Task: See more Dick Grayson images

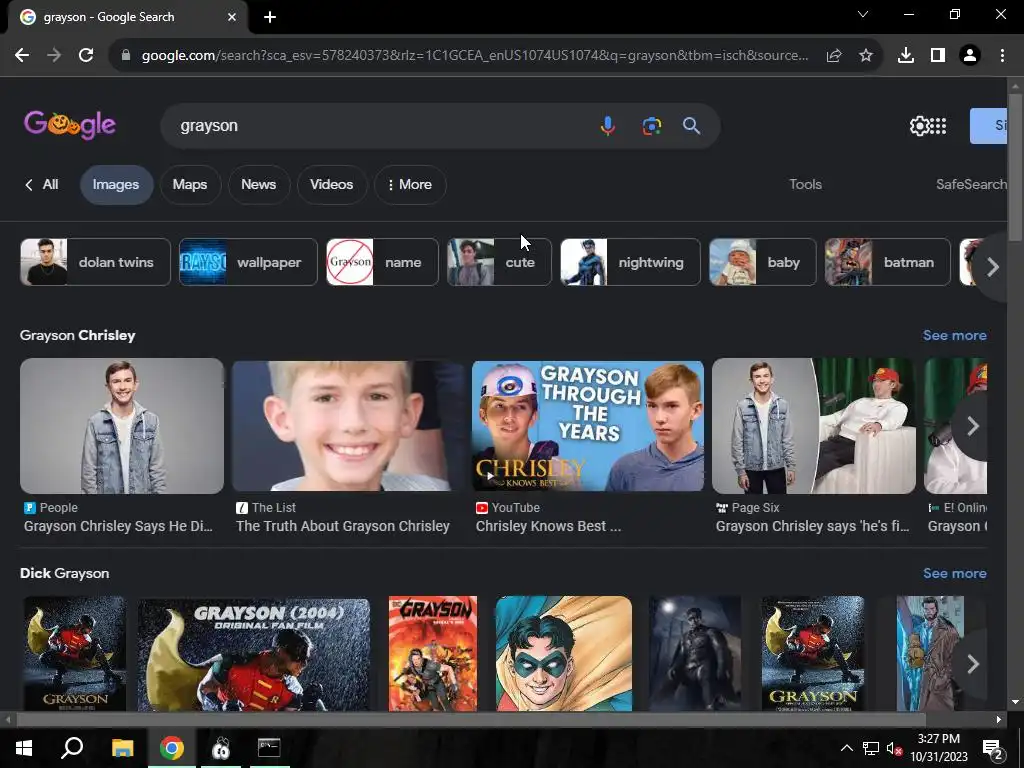Action: pos(954,573)
